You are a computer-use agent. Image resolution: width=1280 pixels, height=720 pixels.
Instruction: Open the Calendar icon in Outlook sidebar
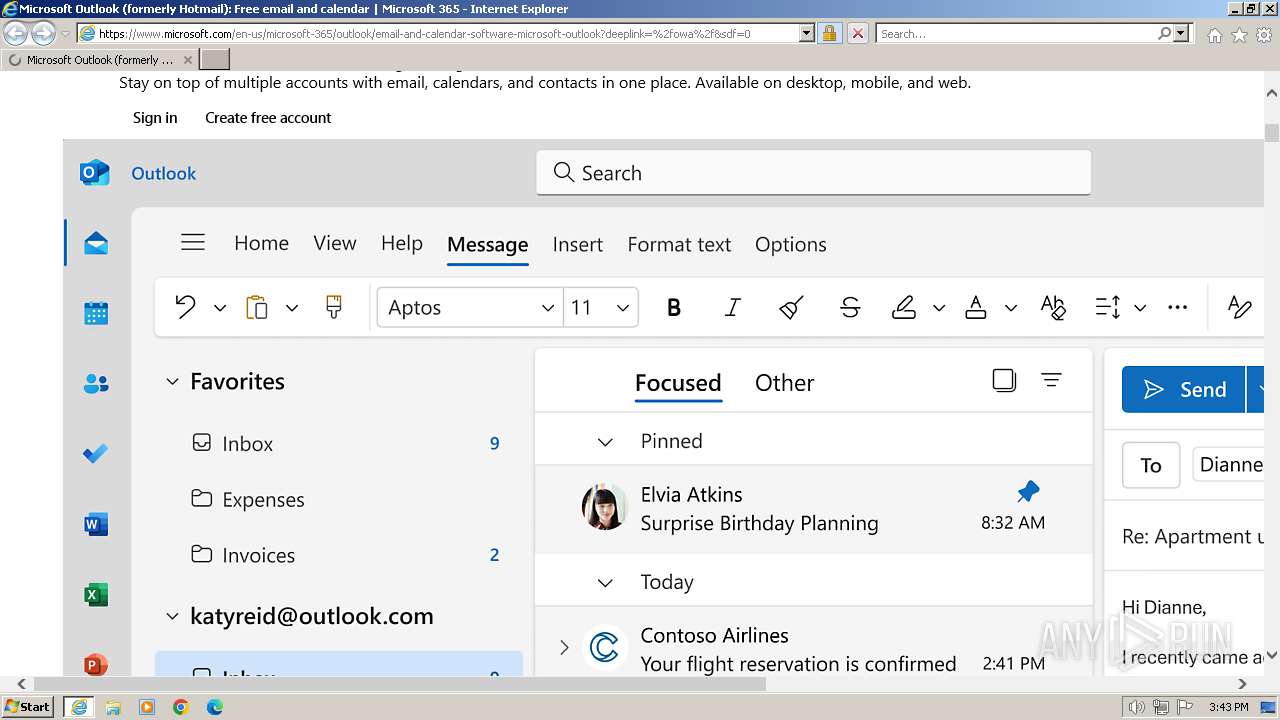click(96, 313)
